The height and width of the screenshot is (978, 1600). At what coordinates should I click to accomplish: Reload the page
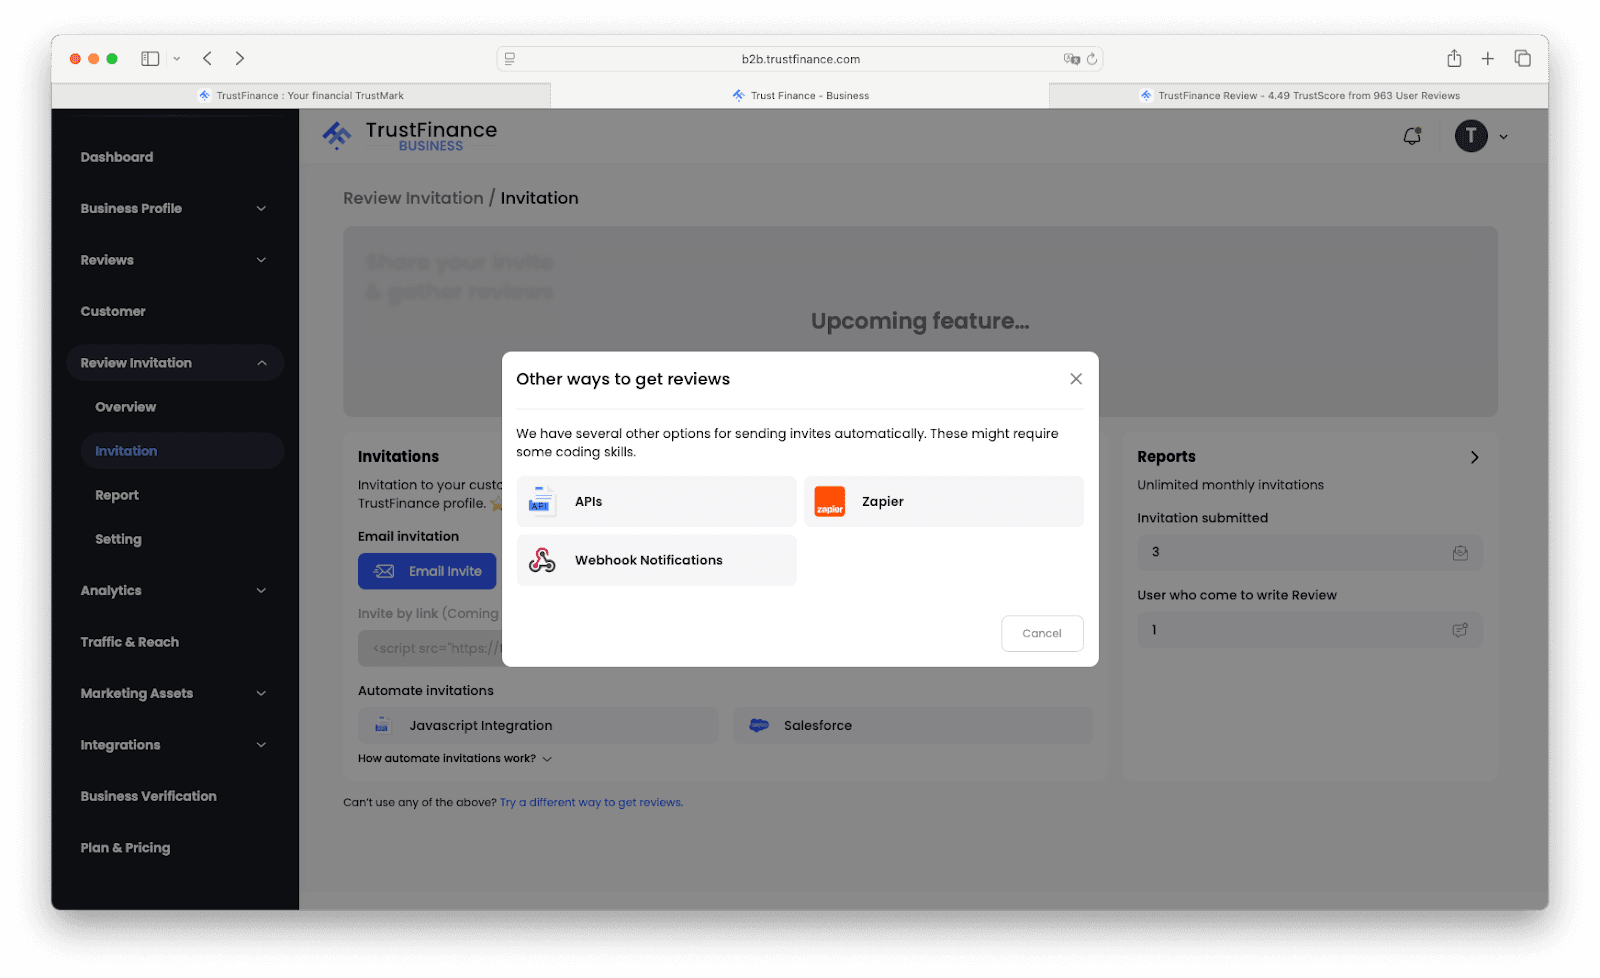tap(1092, 59)
